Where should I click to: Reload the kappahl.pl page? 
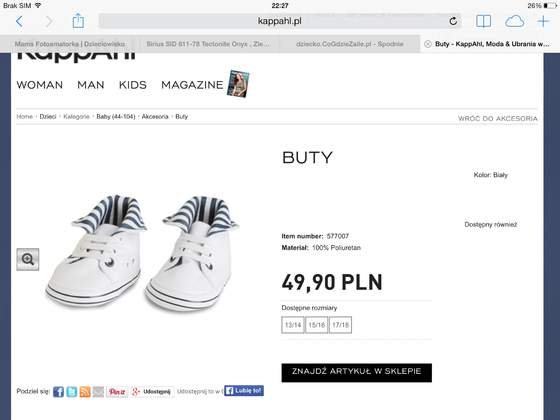point(453,21)
